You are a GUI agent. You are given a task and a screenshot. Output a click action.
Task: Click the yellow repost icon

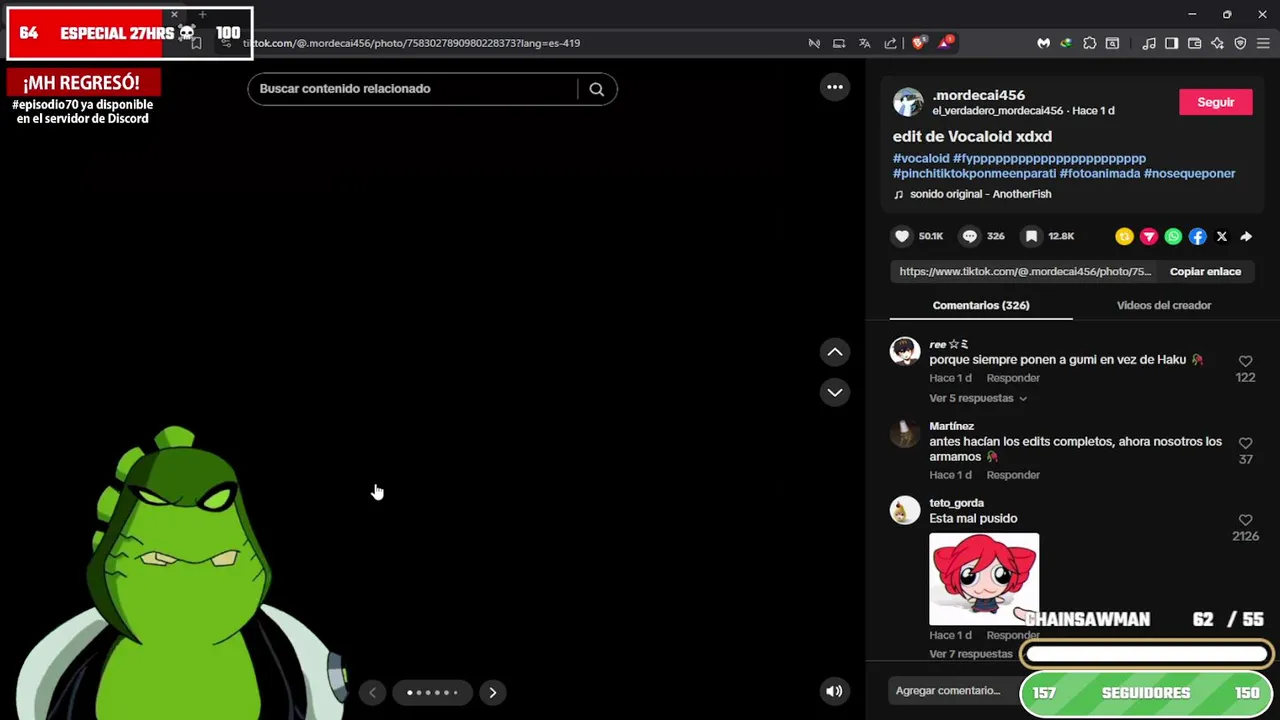[1124, 237]
